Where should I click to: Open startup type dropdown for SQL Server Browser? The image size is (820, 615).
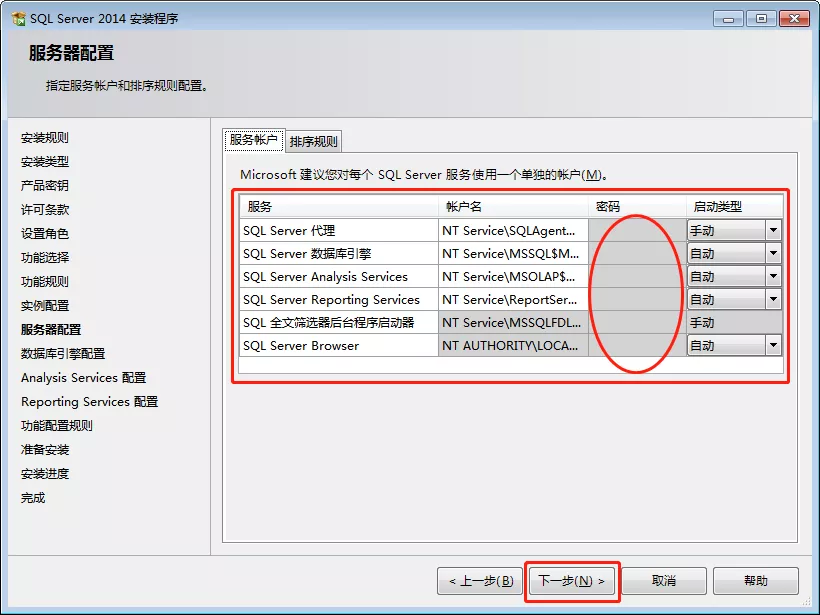tap(773, 345)
